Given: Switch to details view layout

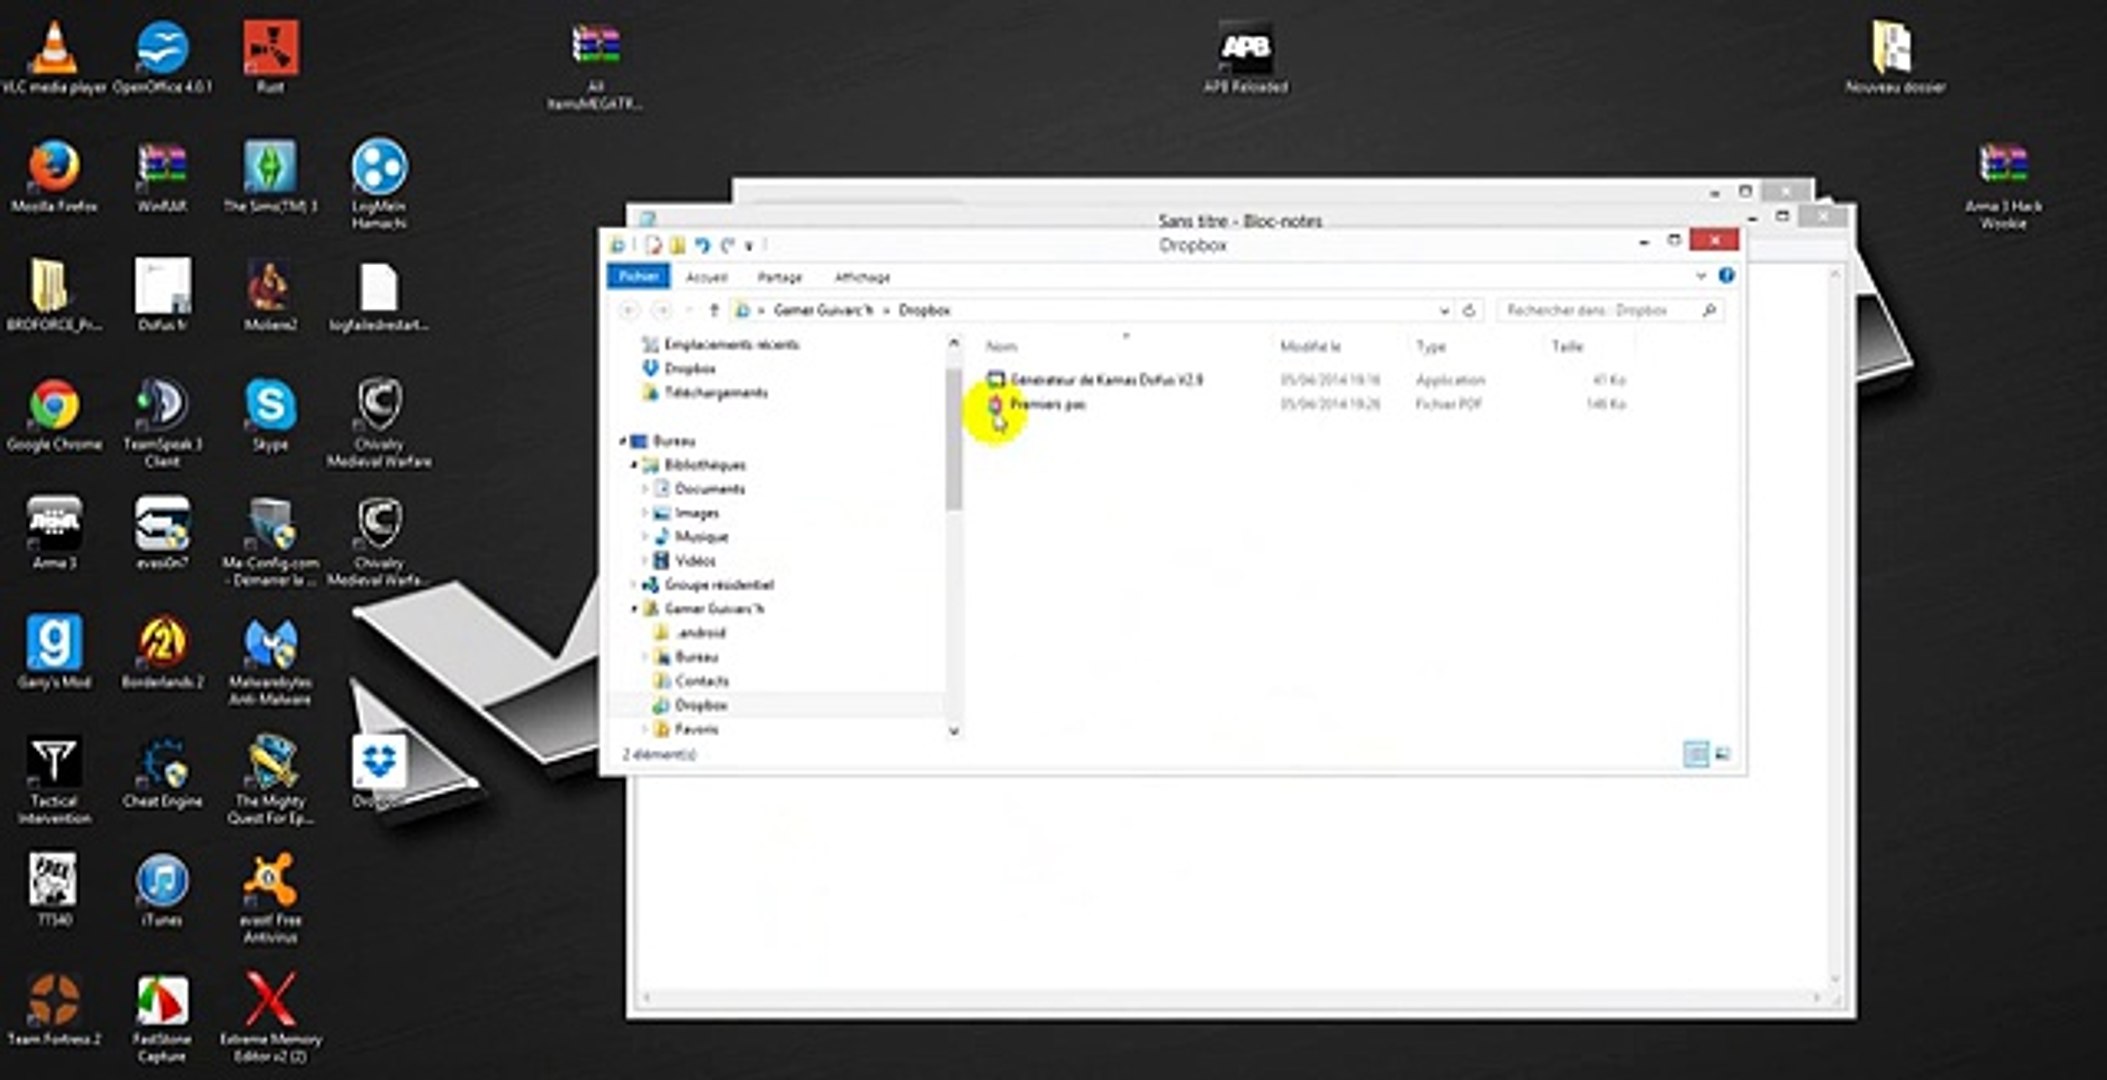Looking at the screenshot, I should click(1695, 754).
